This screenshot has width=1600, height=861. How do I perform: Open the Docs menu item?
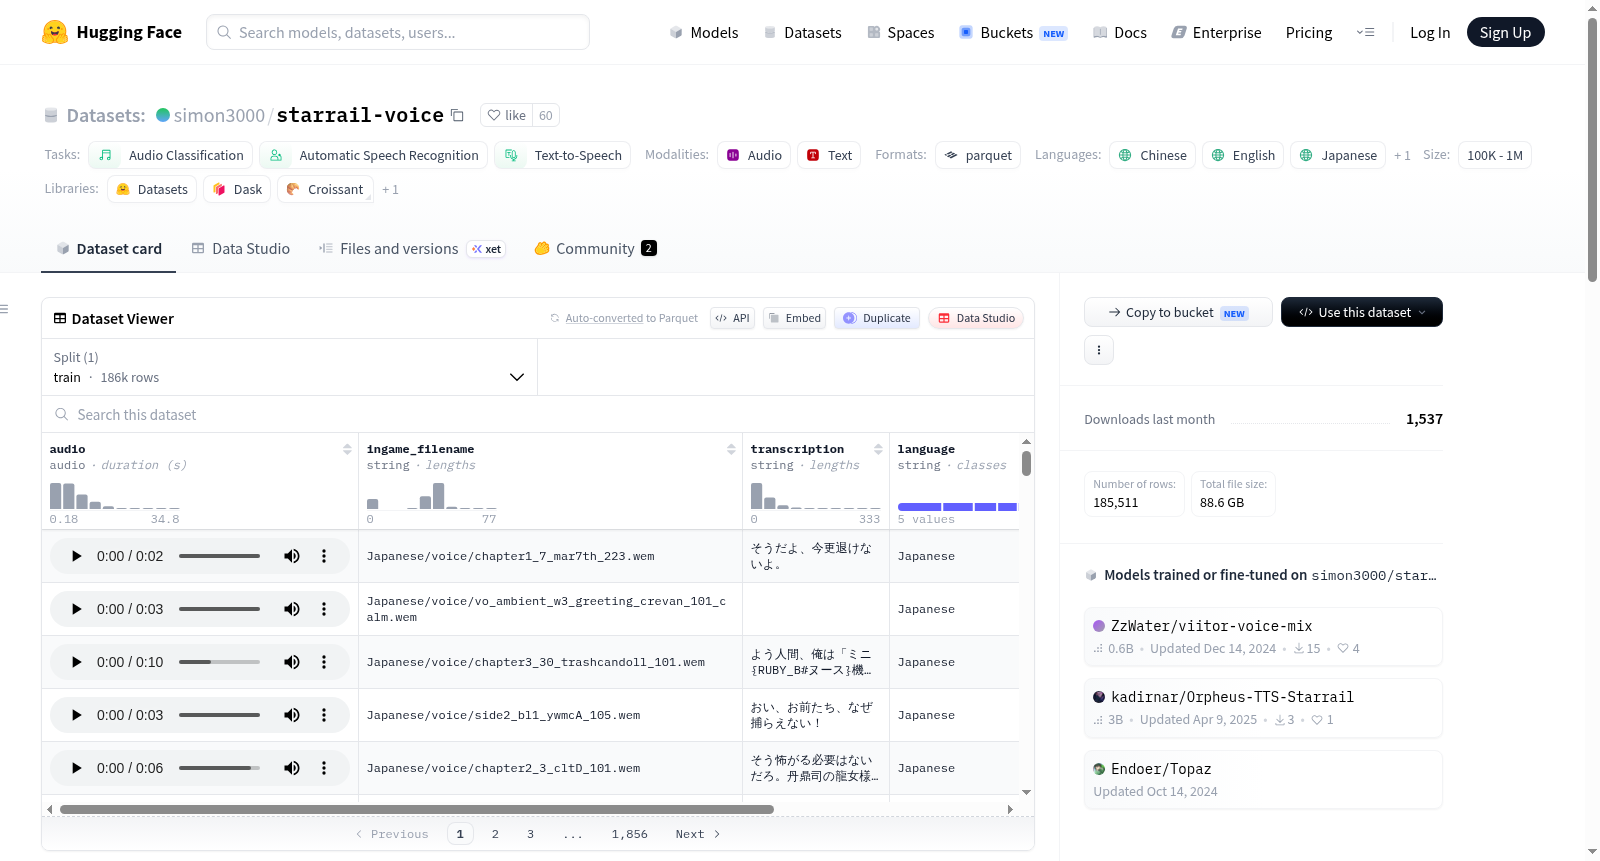[1119, 32]
